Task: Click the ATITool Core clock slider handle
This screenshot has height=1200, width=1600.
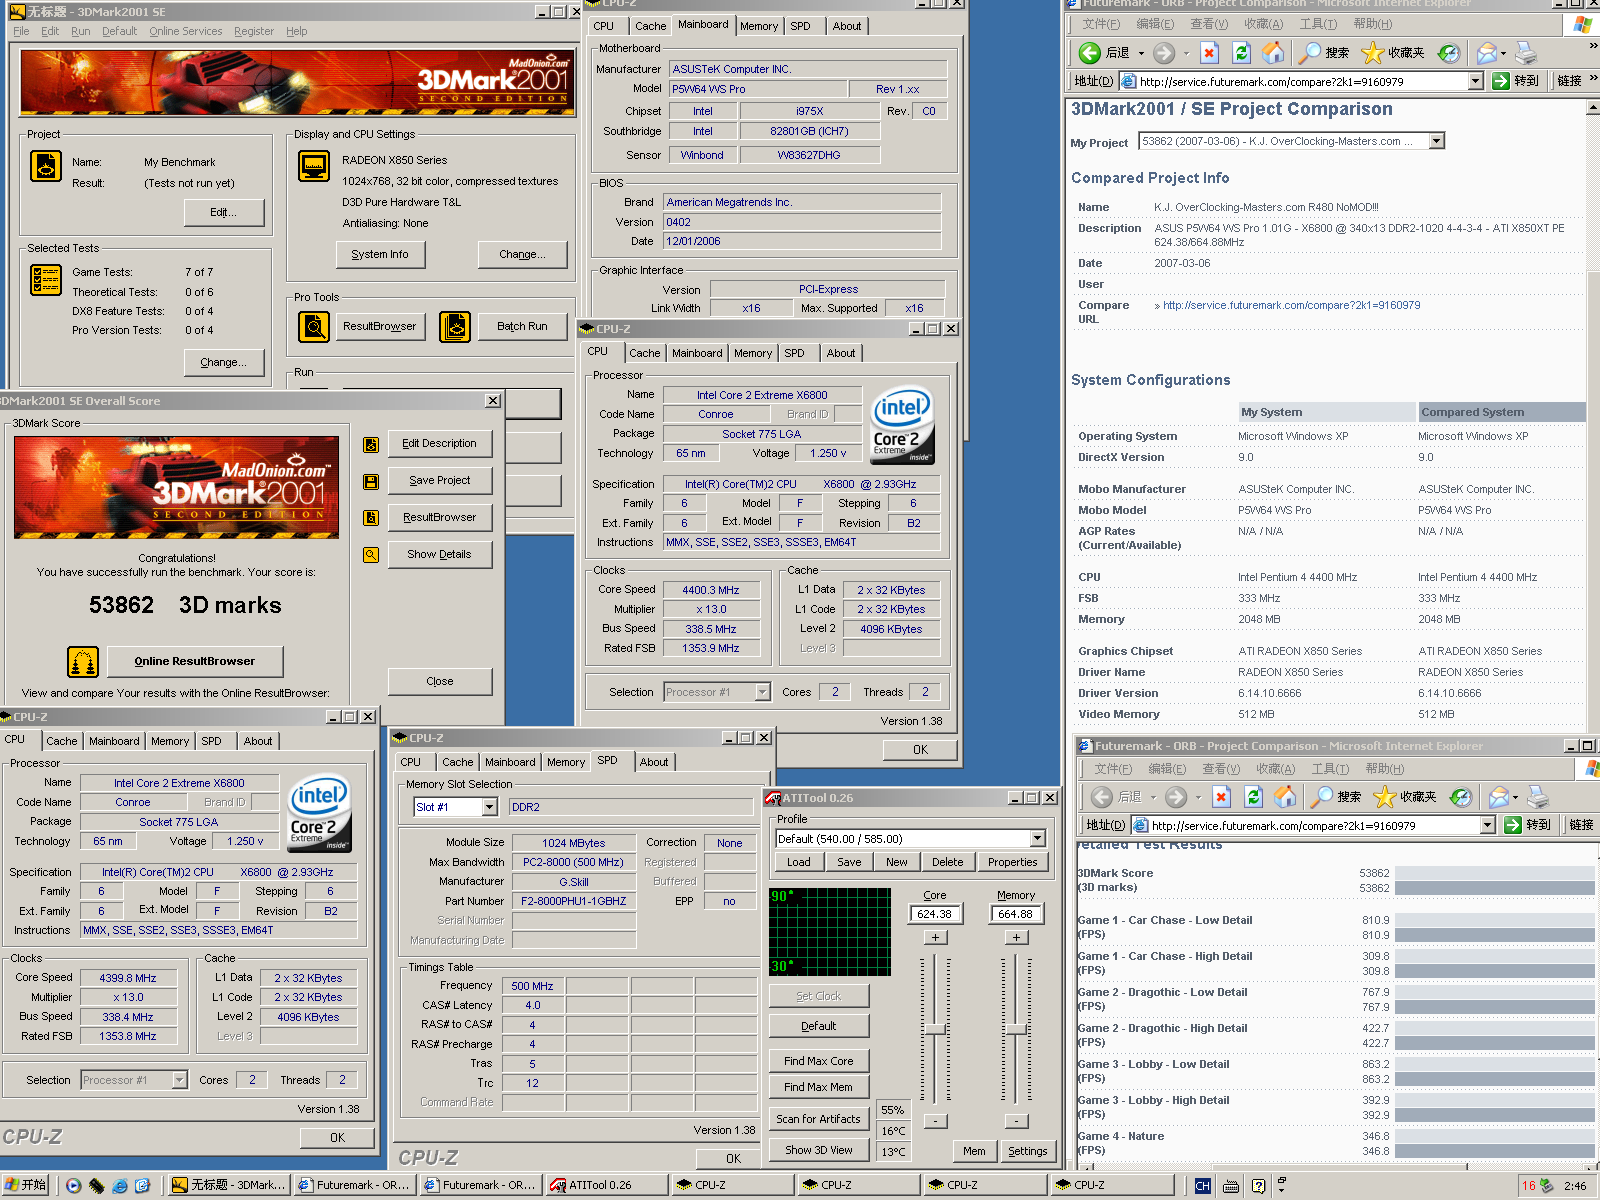Action: tap(936, 1029)
